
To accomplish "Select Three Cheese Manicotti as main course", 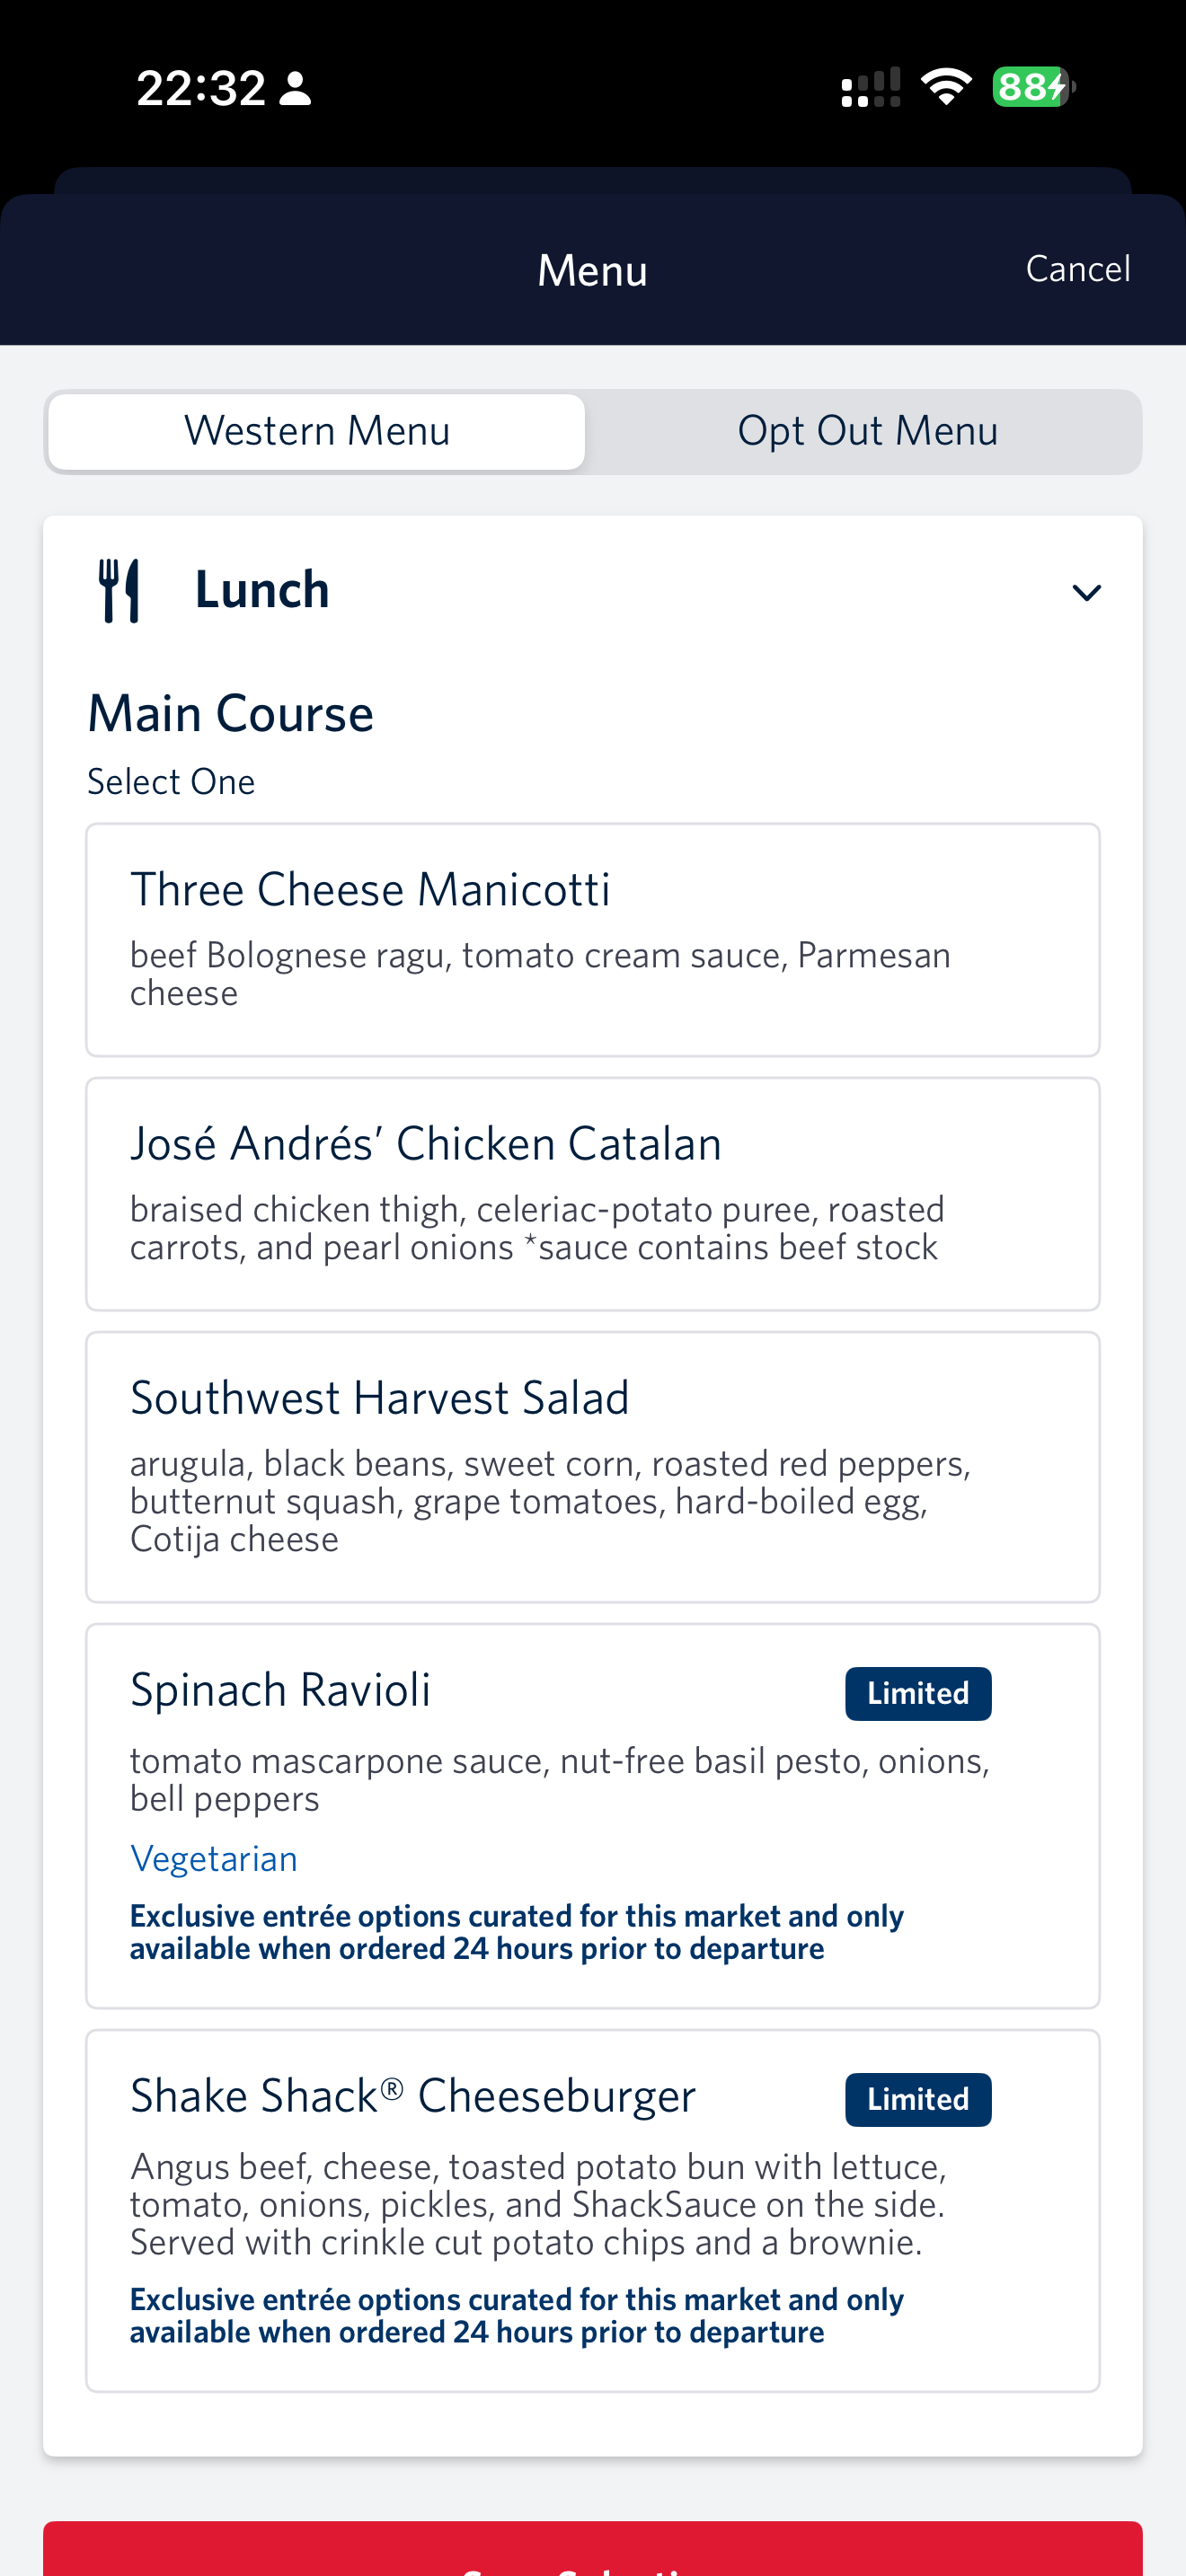I will 592,939.
